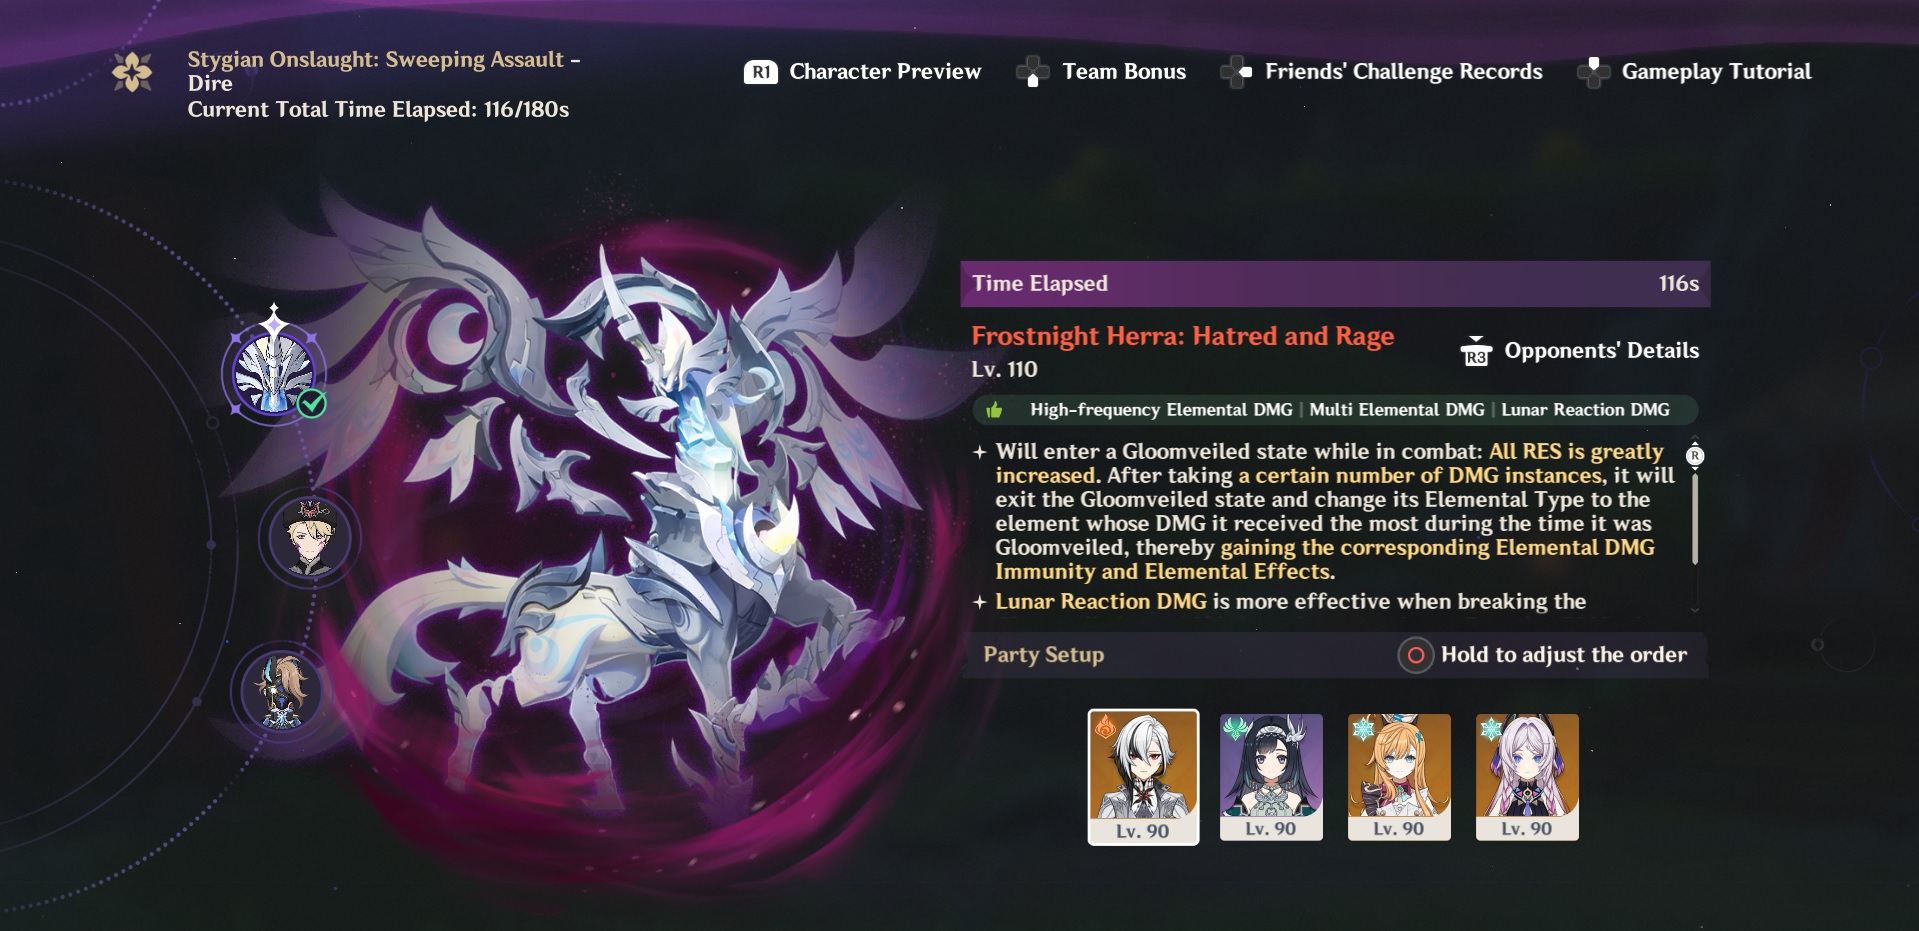Screen dimensions: 1919x931
Task: Click the R-stick scroll indicator icon
Action: [1695, 456]
